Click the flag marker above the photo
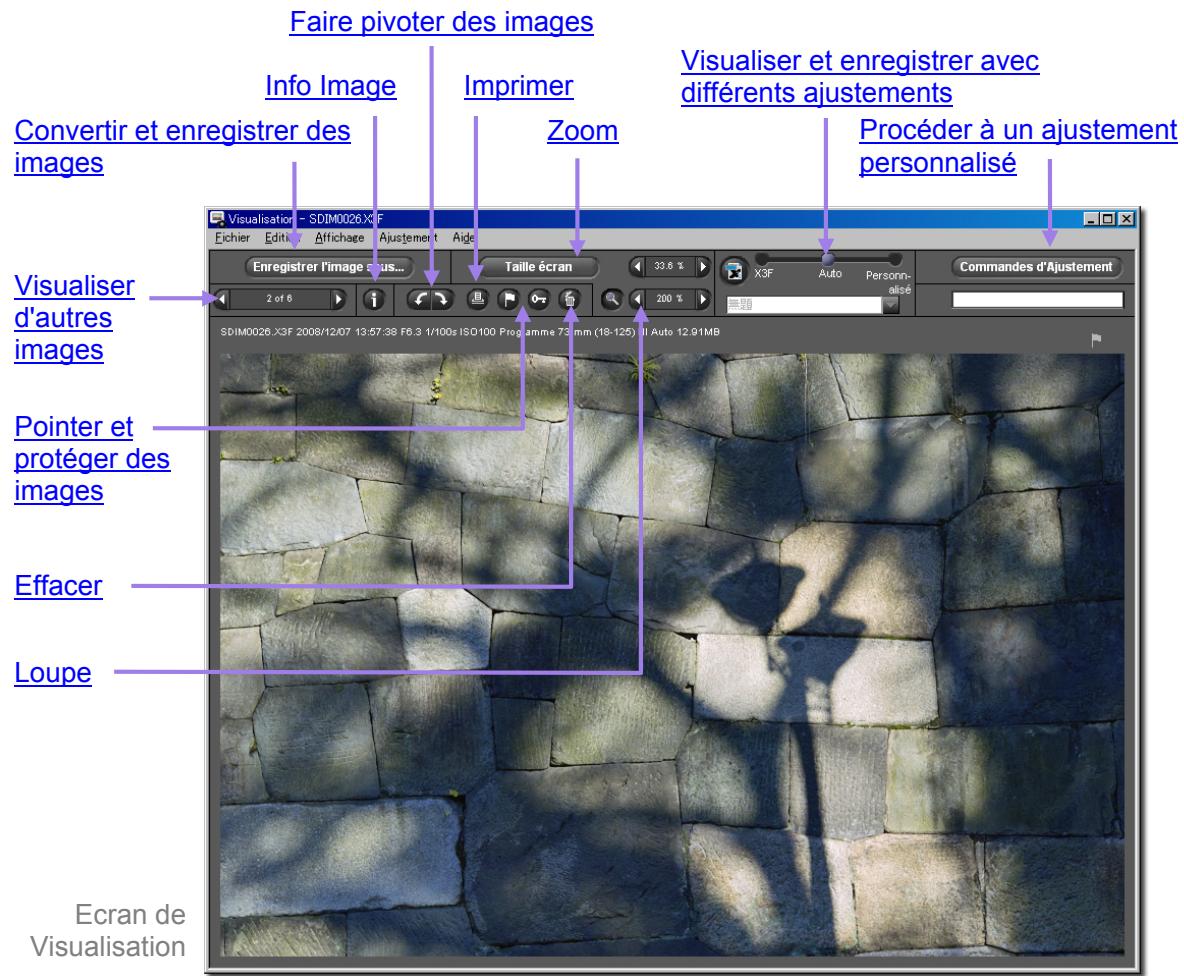 pos(1096,340)
